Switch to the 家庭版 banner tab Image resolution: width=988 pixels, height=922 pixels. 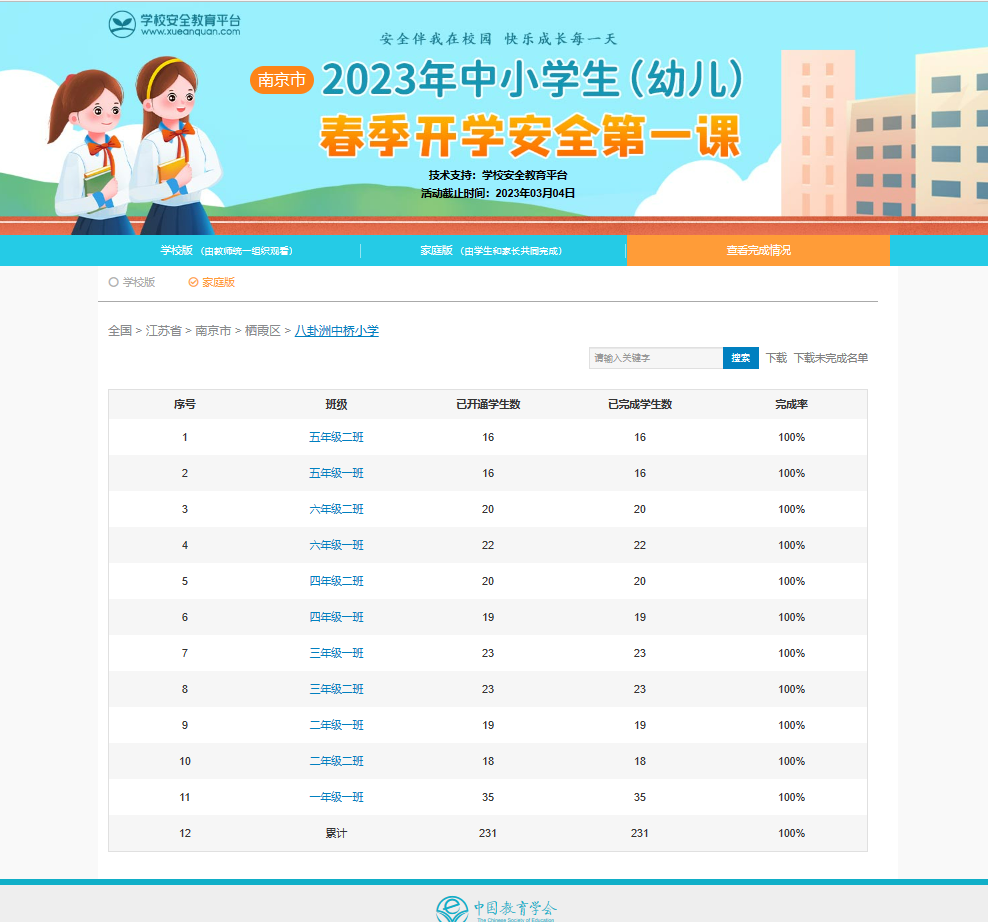[x=491, y=251]
